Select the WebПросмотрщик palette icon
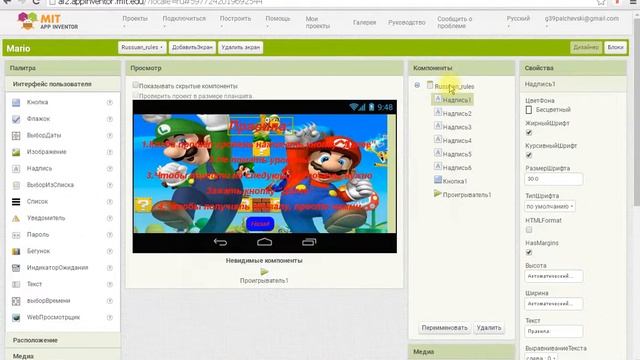Image resolution: width=640 pixels, height=360 pixels. tap(16, 317)
